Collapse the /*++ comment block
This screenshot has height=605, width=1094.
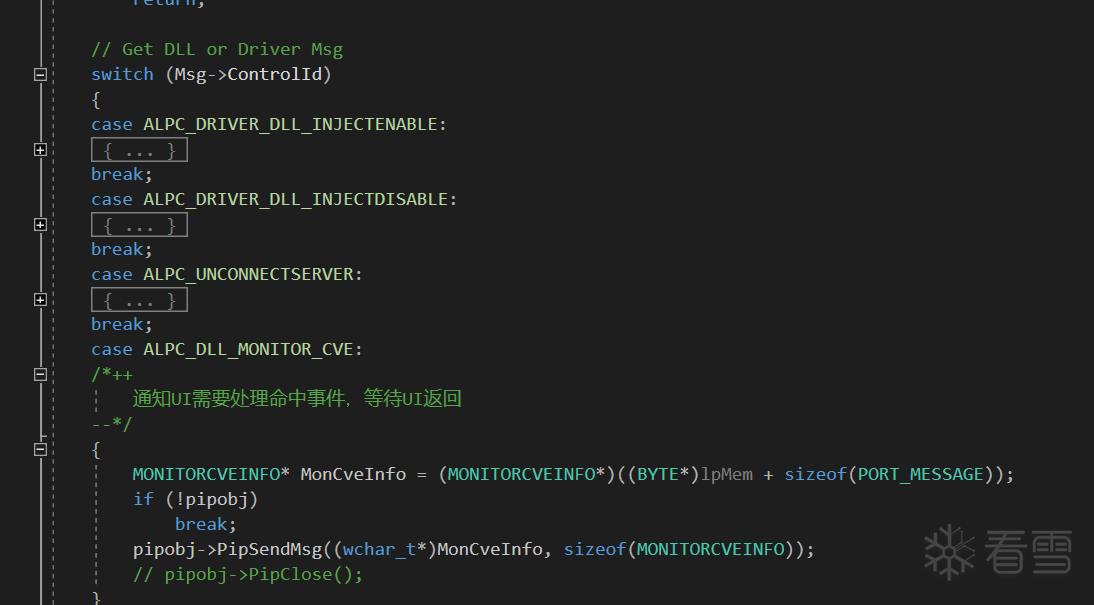coord(40,374)
